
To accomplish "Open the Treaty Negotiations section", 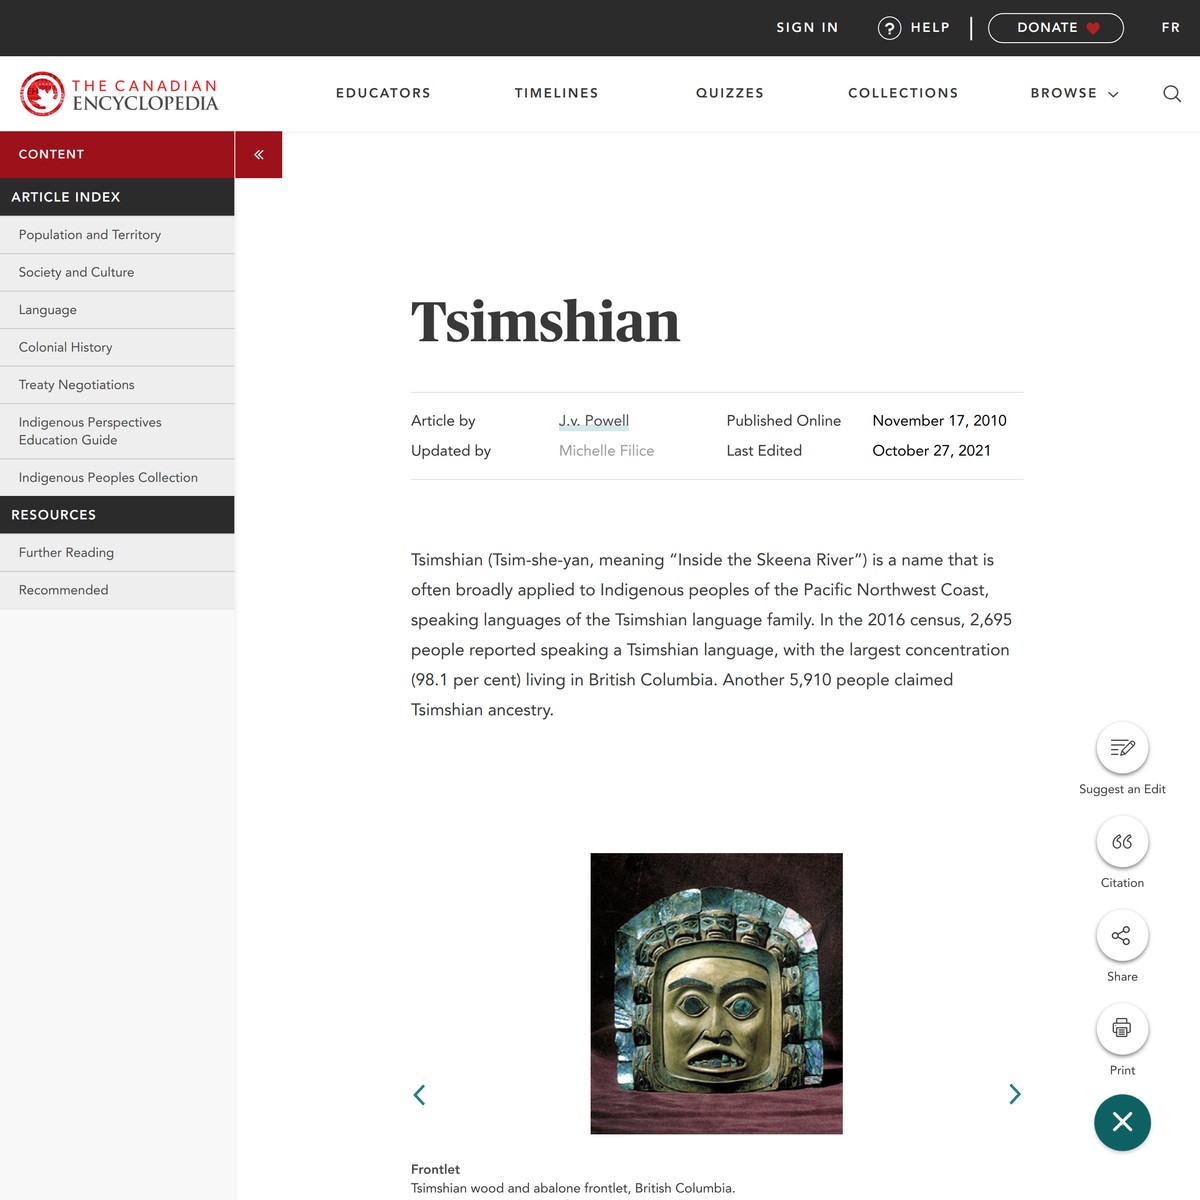I will pyautogui.click(x=77, y=384).
